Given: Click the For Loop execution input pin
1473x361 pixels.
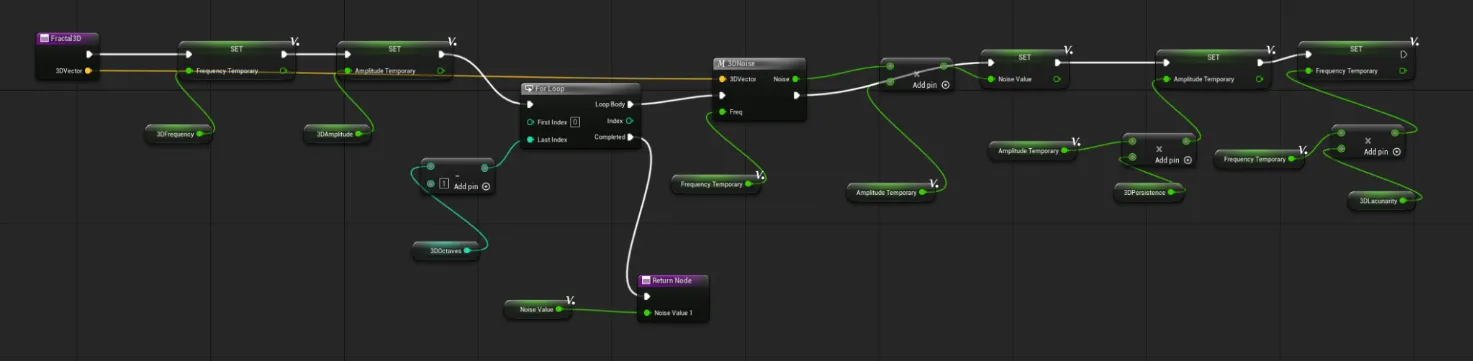Looking at the screenshot, I should [530, 104].
